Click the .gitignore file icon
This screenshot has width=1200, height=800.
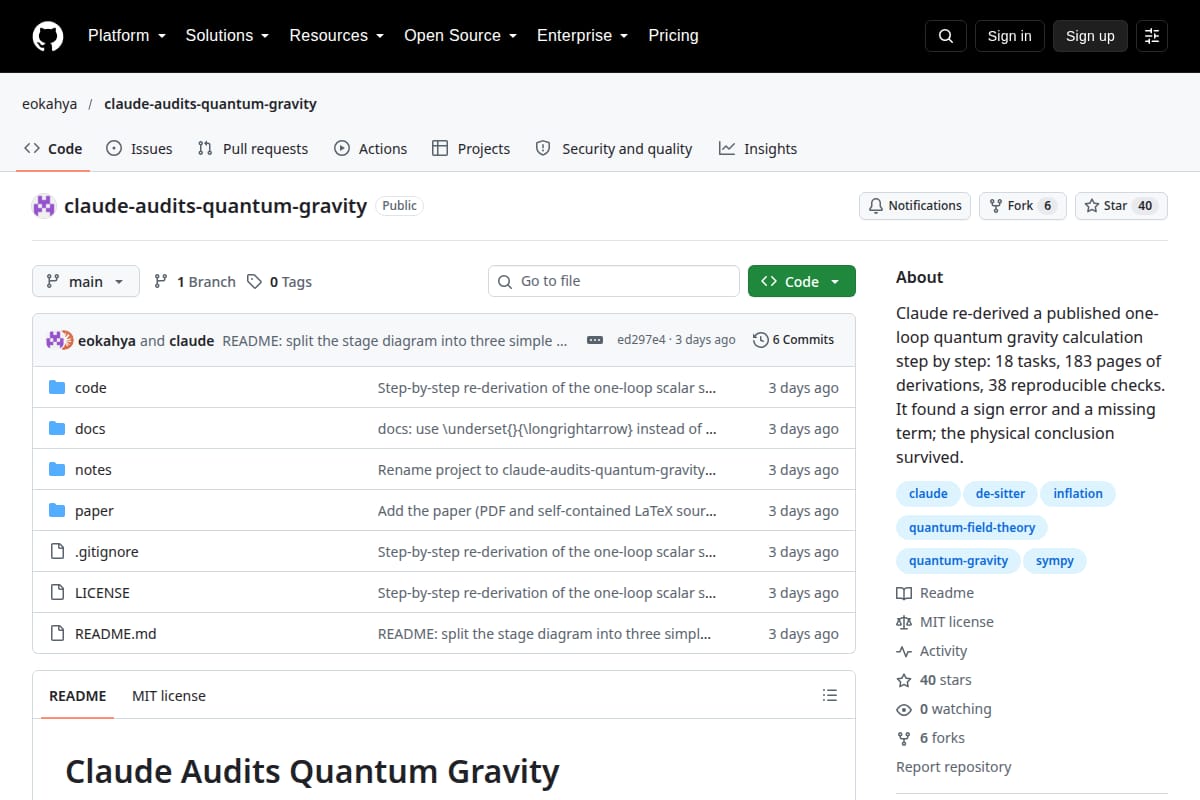pos(57,552)
